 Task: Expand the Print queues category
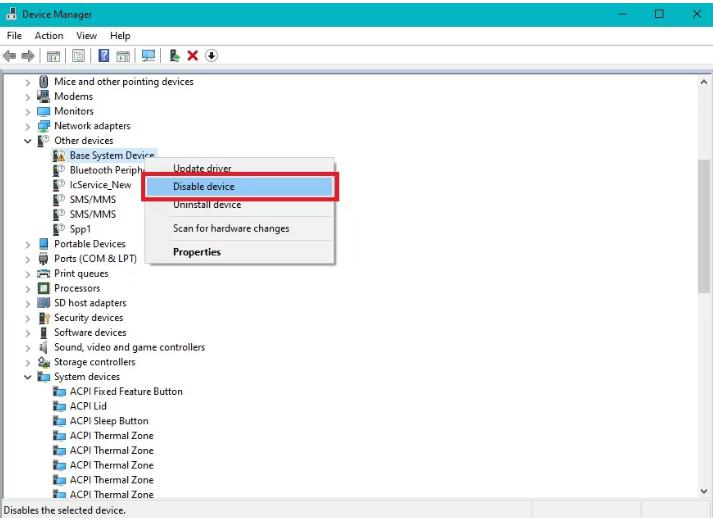28,274
